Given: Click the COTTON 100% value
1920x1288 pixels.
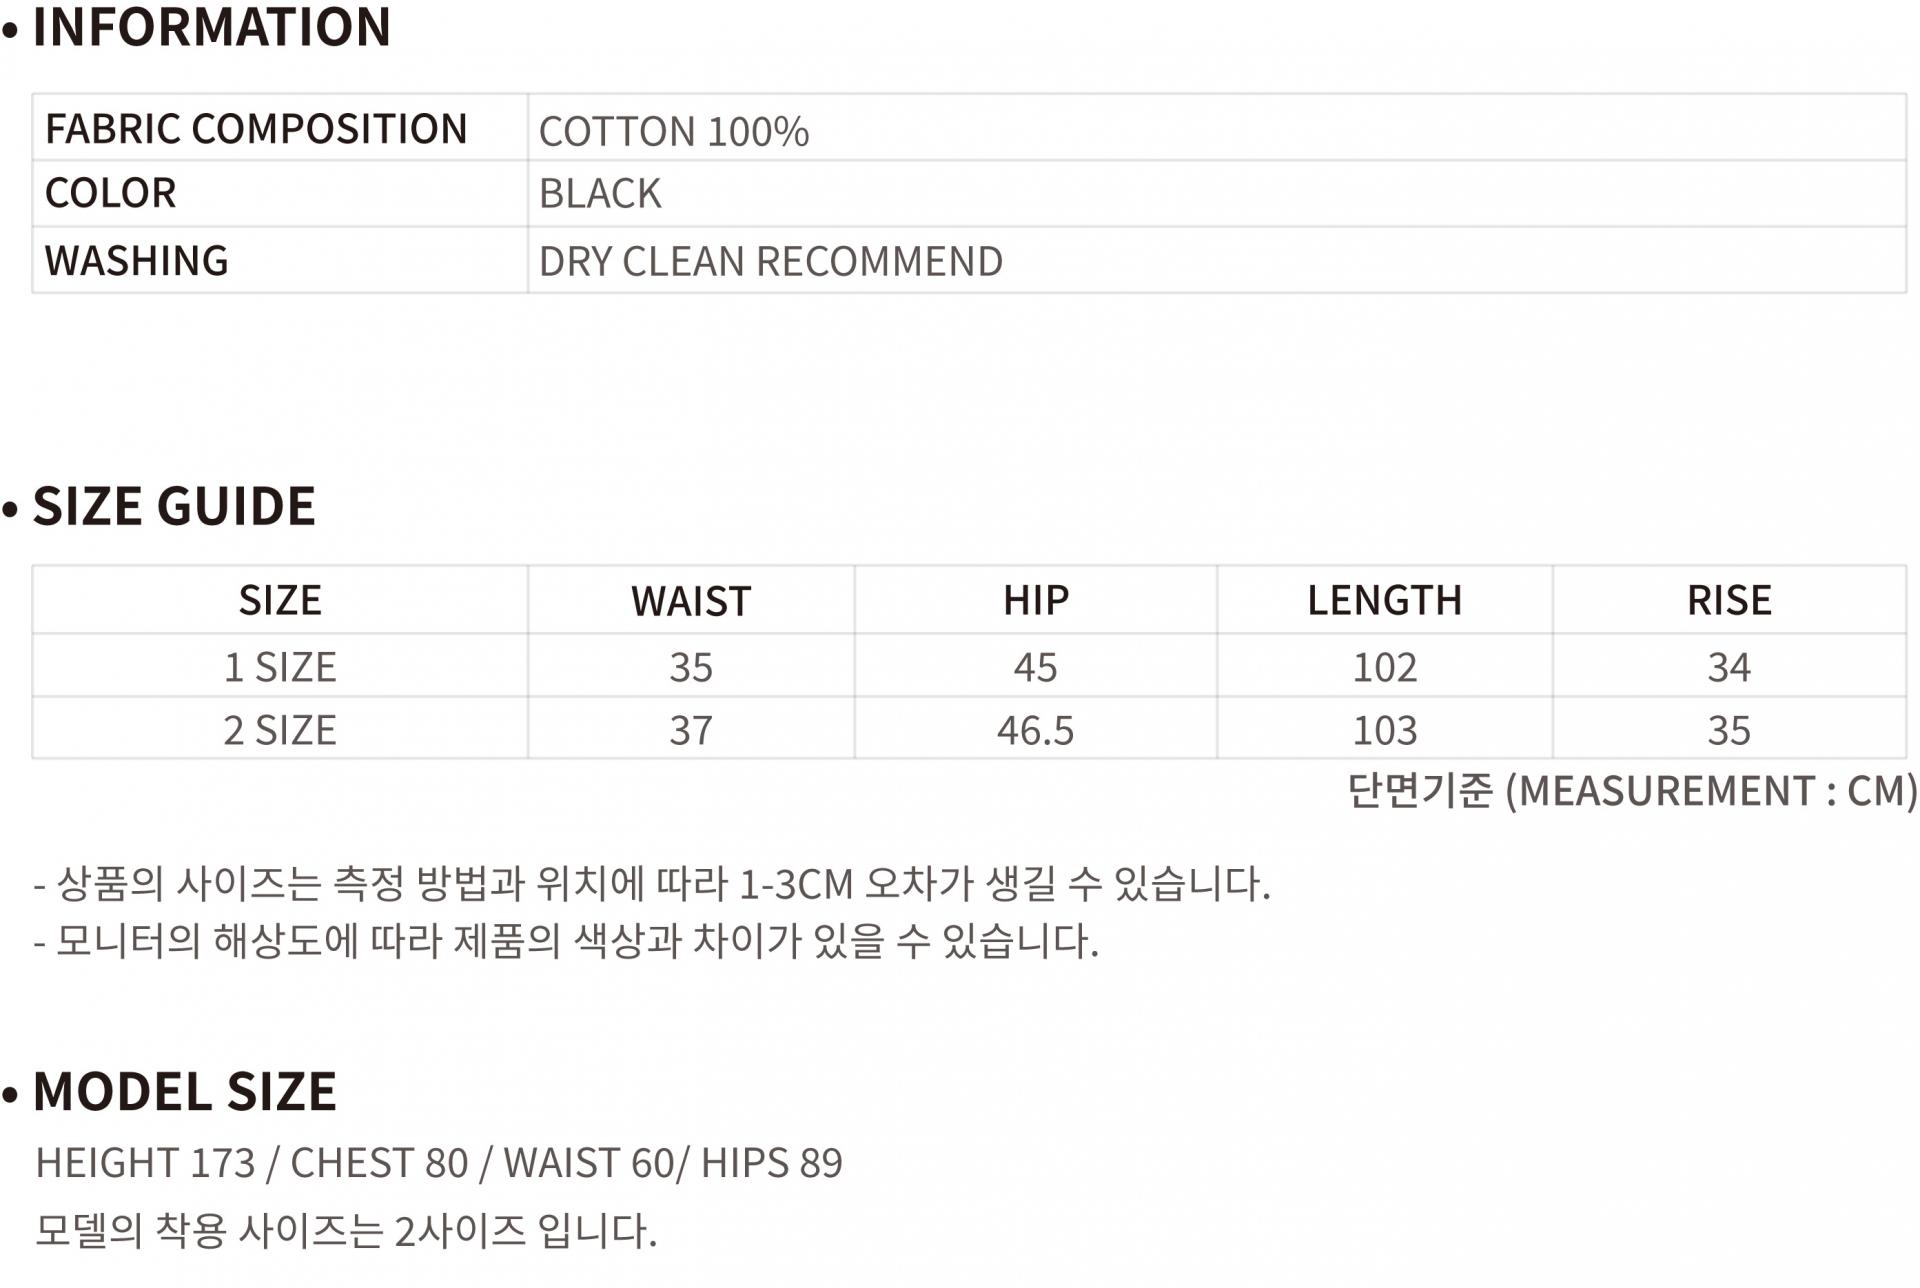Looking at the screenshot, I should point(673,131).
